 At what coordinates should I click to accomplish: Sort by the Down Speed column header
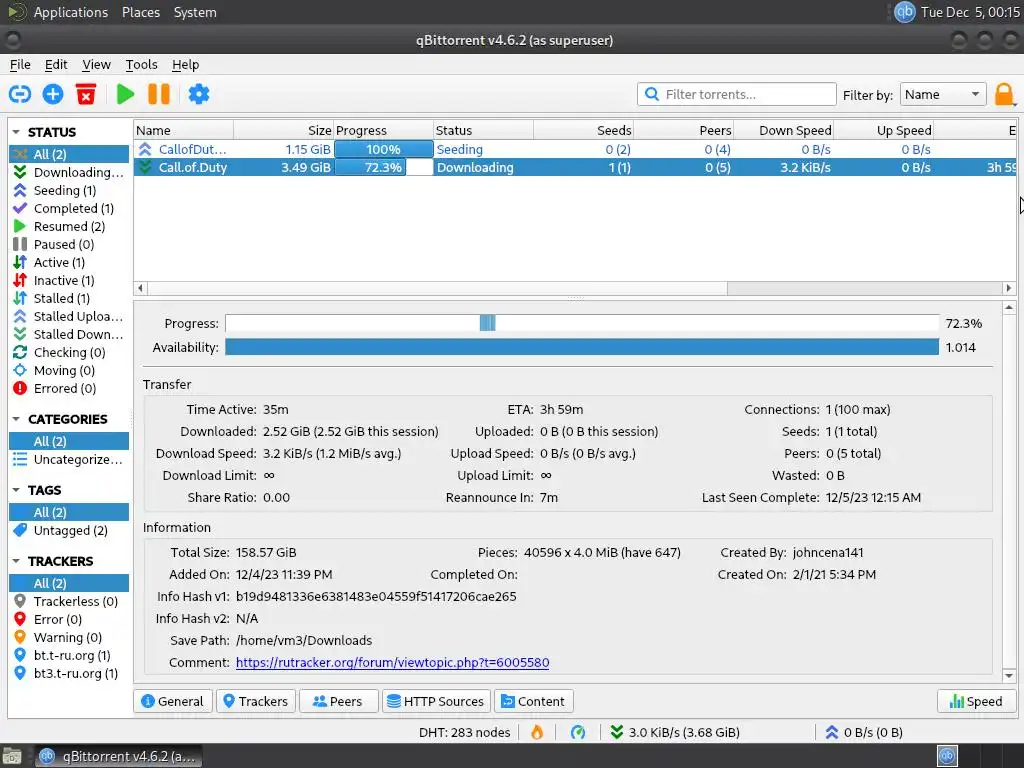(783, 130)
